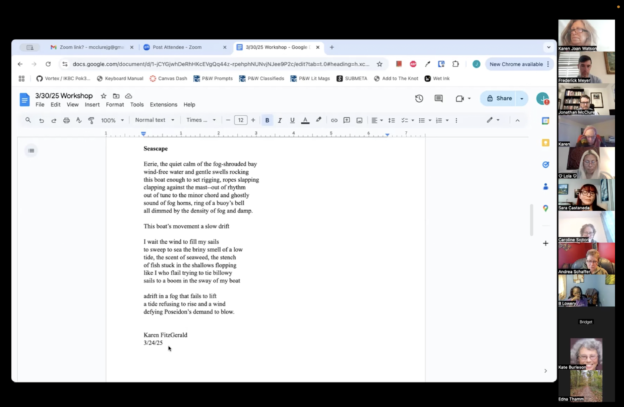Click the underline formatting icon
The image size is (624, 407).
pyautogui.click(x=292, y=120)
